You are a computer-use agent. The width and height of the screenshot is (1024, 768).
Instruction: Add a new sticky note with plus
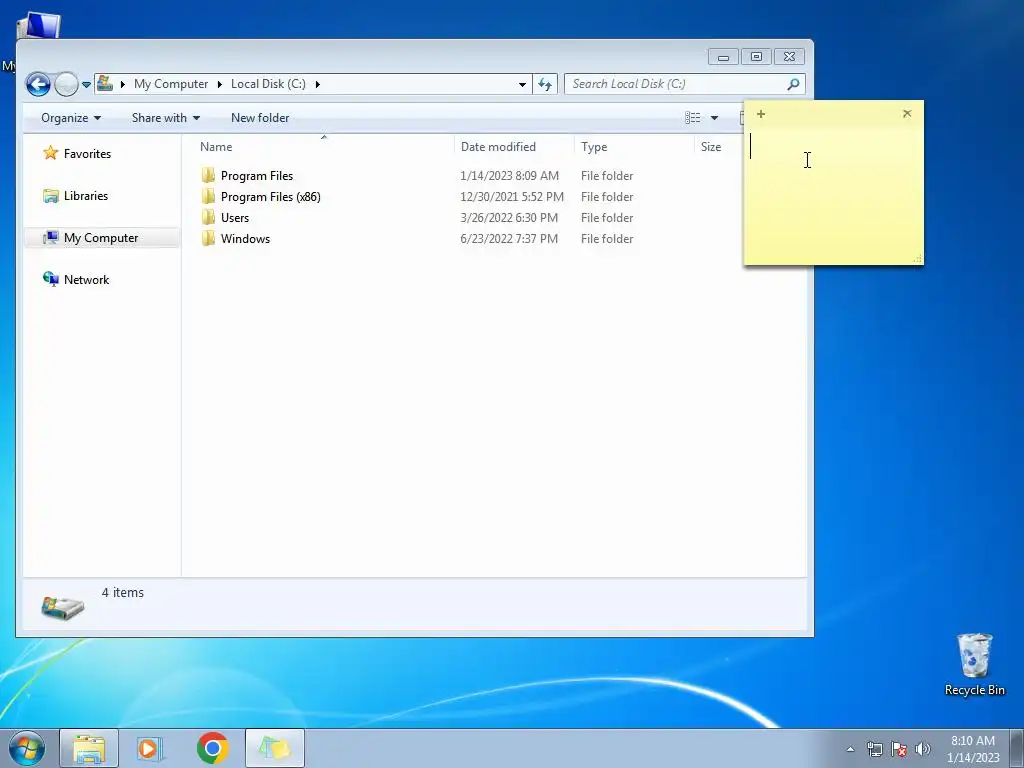pyautogui.click(x=761, y=114)
